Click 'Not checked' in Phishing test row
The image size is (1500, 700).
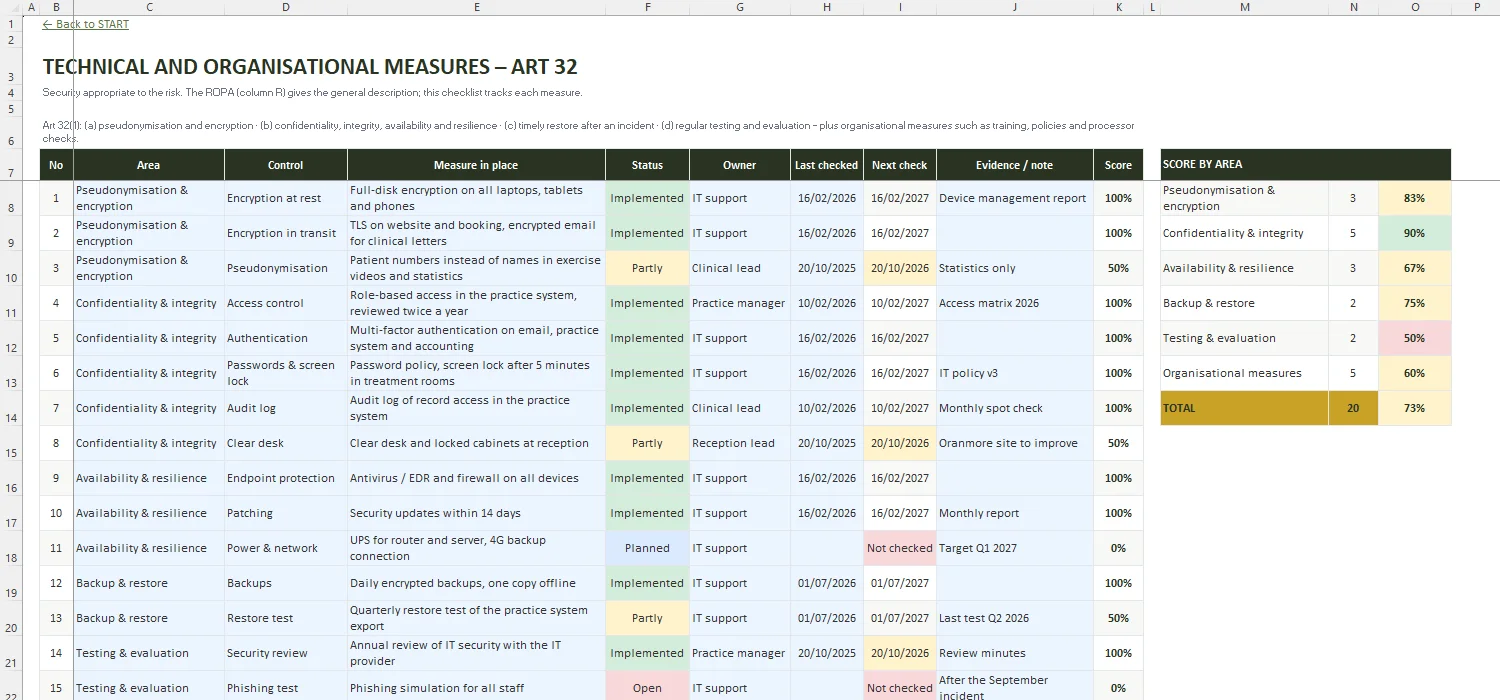pos(899,687)
